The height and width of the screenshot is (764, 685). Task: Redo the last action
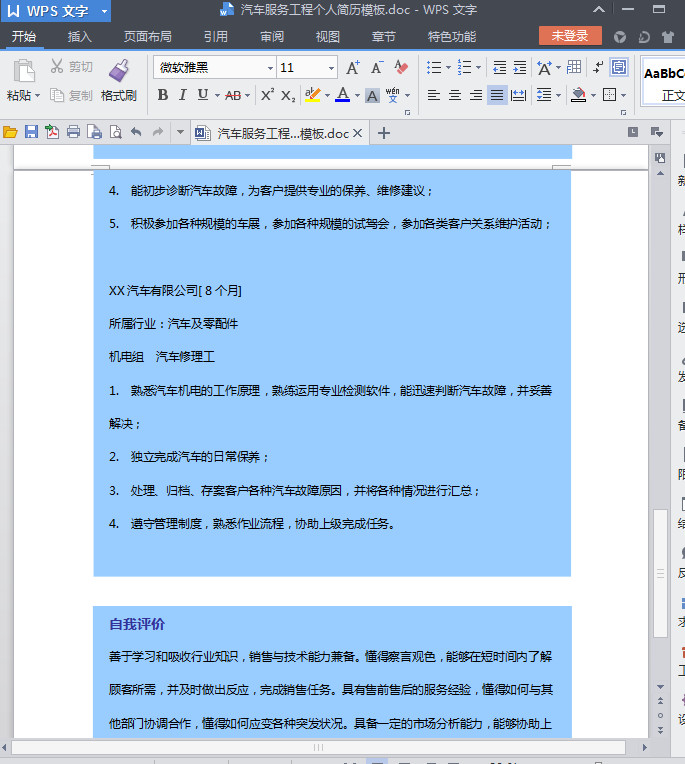(x=158, y=132)
